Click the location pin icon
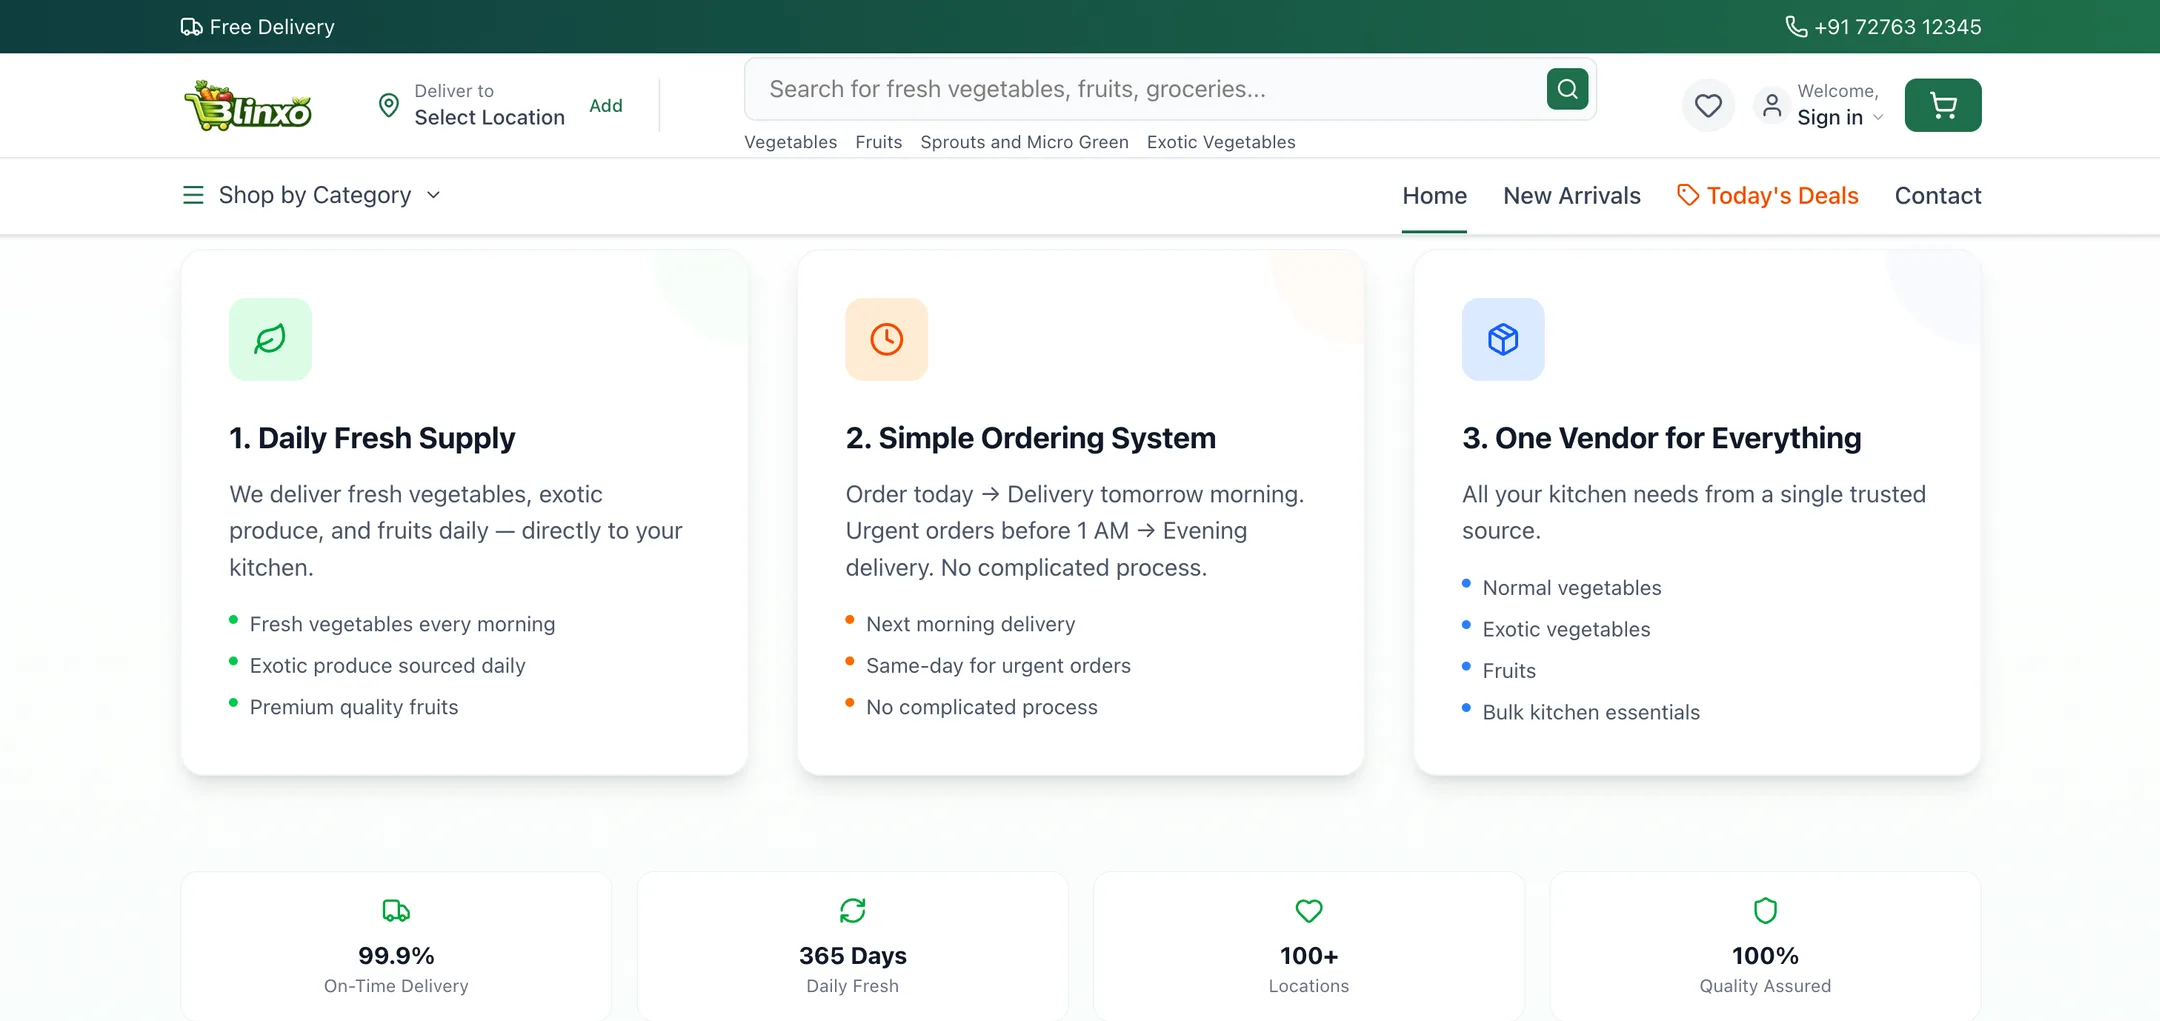 tap(389, 105)
